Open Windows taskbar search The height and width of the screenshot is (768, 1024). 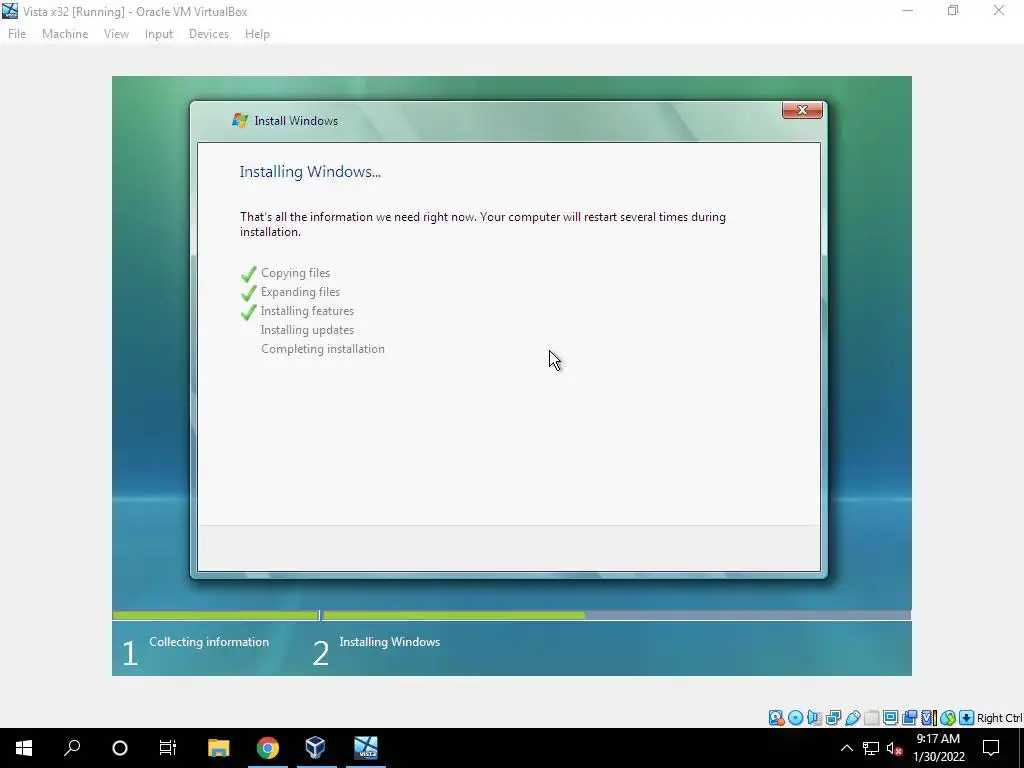(x=72, y=748)
